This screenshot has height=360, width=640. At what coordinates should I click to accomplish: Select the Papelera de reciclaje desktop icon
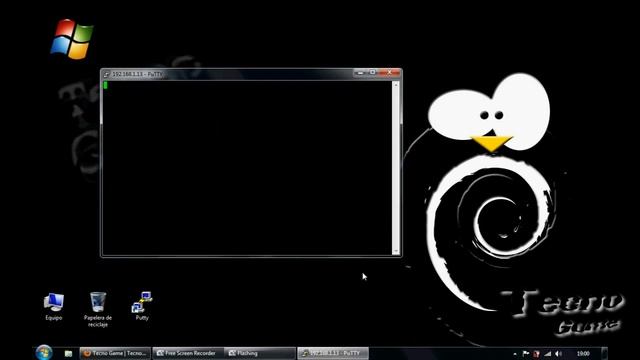tap(98, 309)
